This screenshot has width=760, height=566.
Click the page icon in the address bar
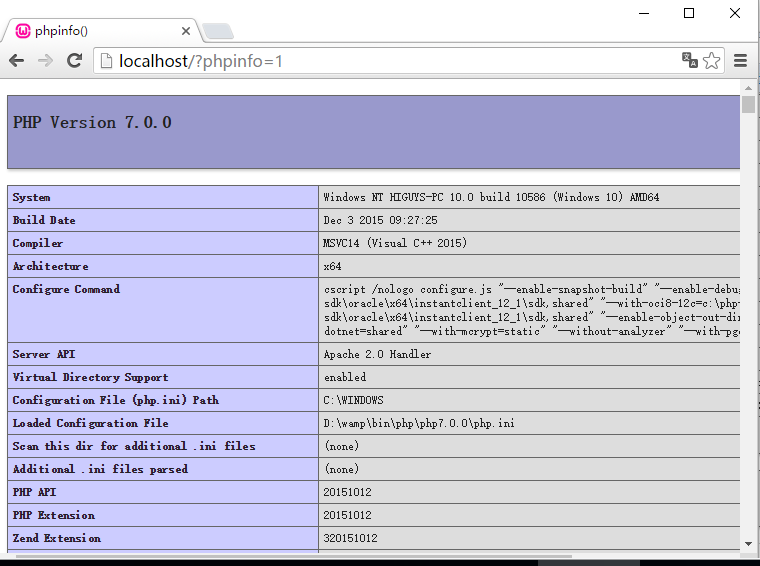[106, 61]
